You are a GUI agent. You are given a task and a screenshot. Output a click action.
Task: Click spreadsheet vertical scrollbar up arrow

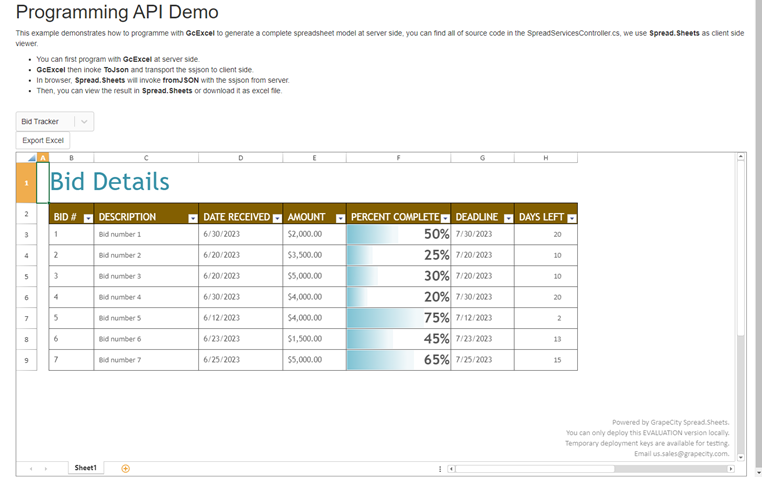click(741, 156)
